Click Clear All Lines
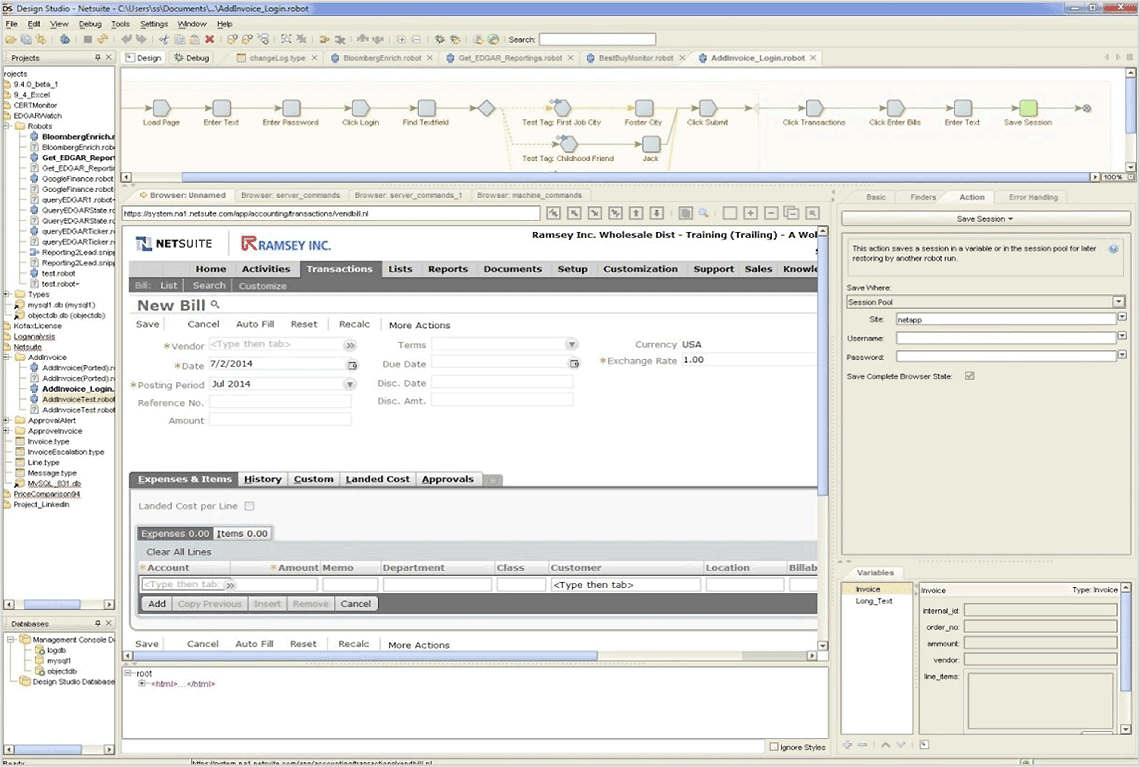 179,552
